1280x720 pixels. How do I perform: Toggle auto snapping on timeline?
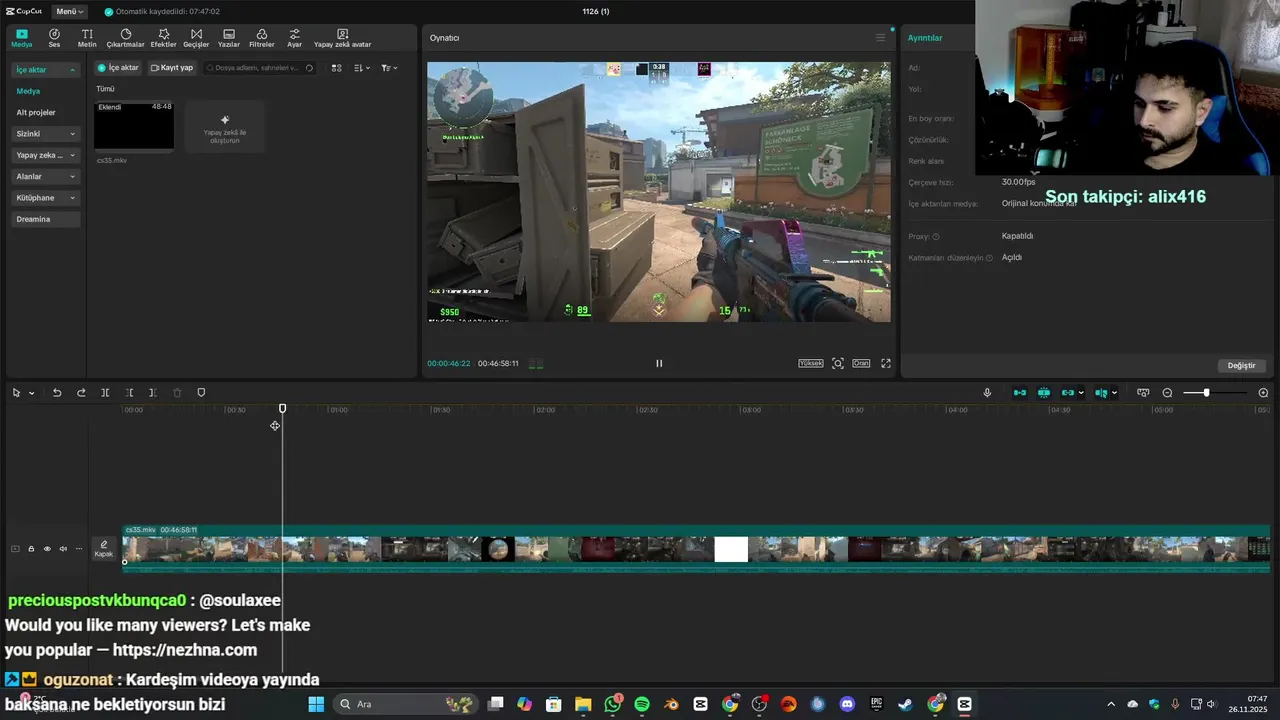pyautogui.click(x=1044, y=393)
